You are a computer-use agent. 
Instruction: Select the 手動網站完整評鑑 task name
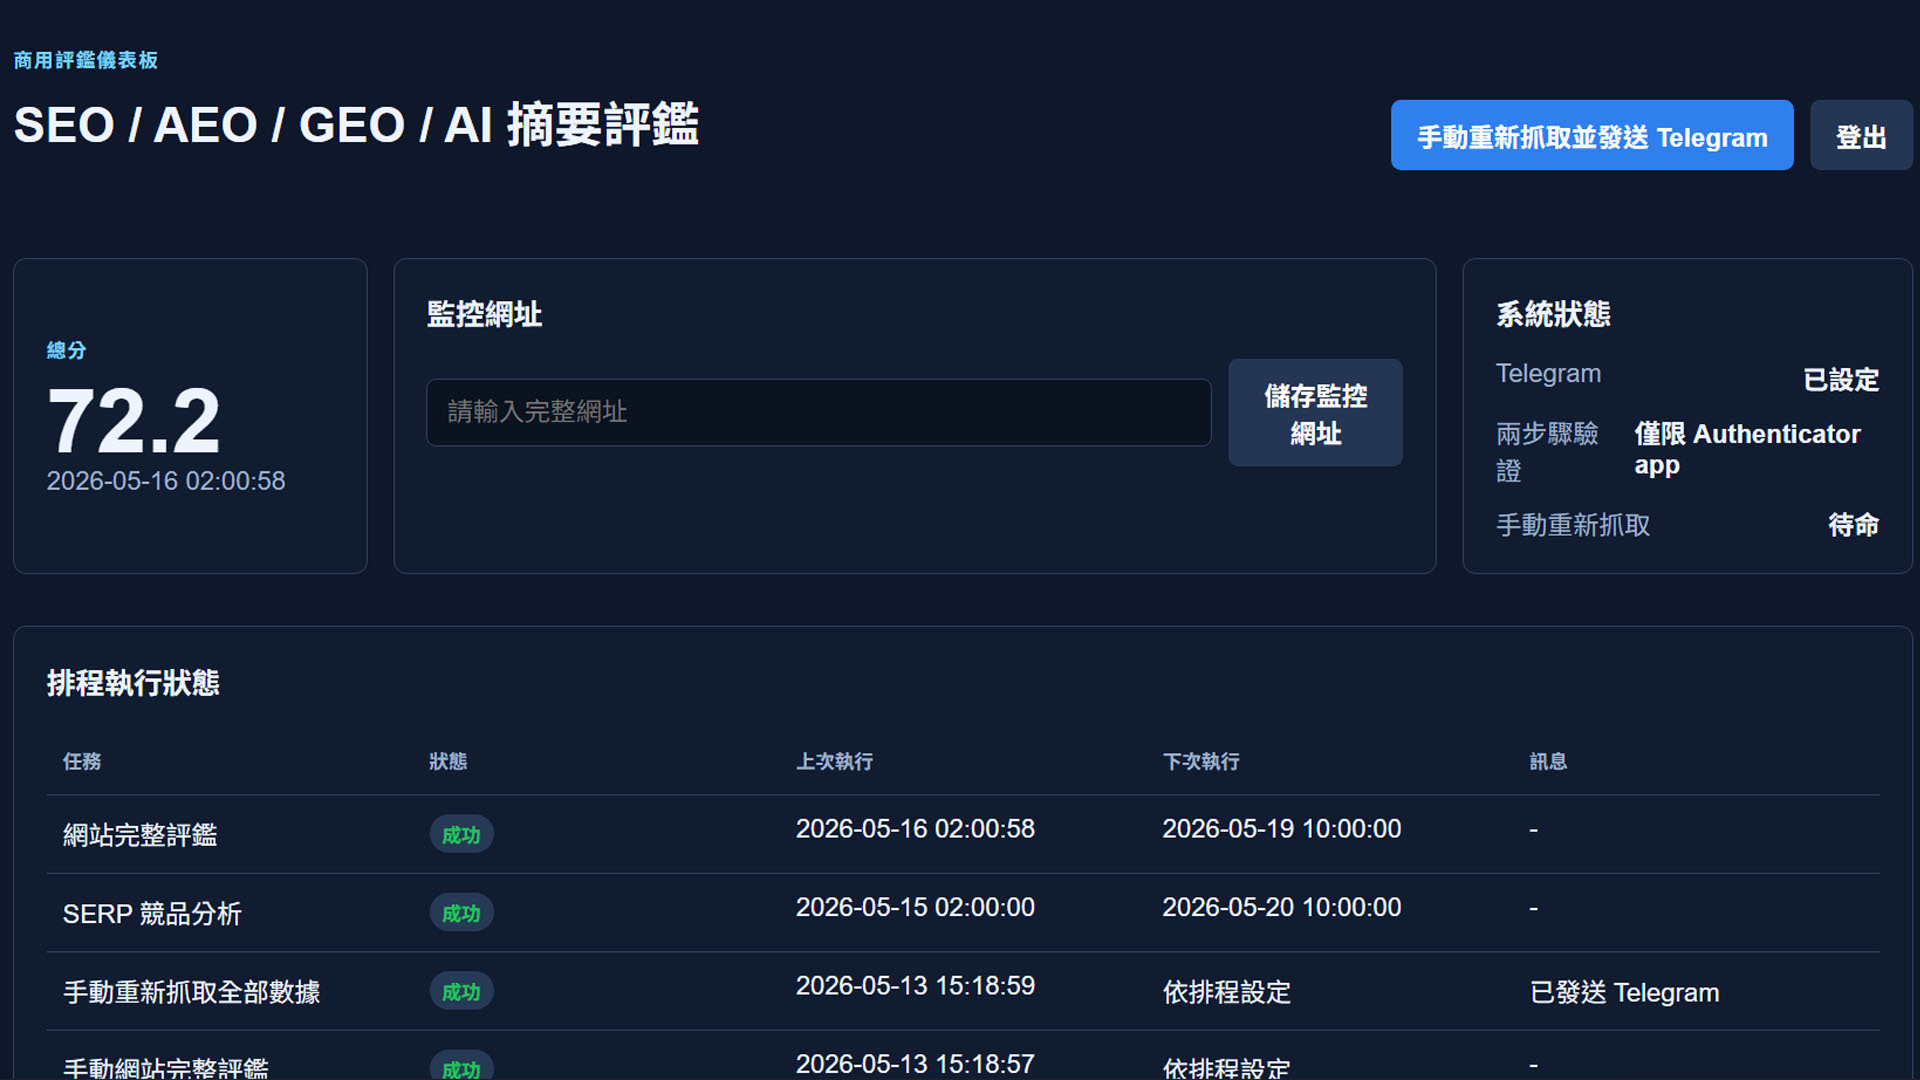(x=166, y=1067)
